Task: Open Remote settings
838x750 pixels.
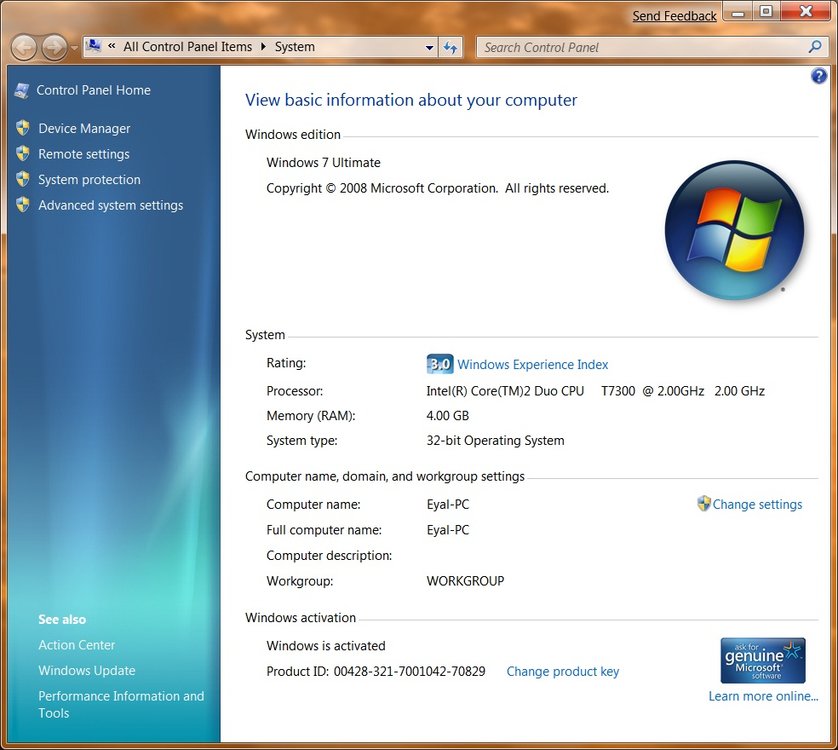Action: pos(84,154)
